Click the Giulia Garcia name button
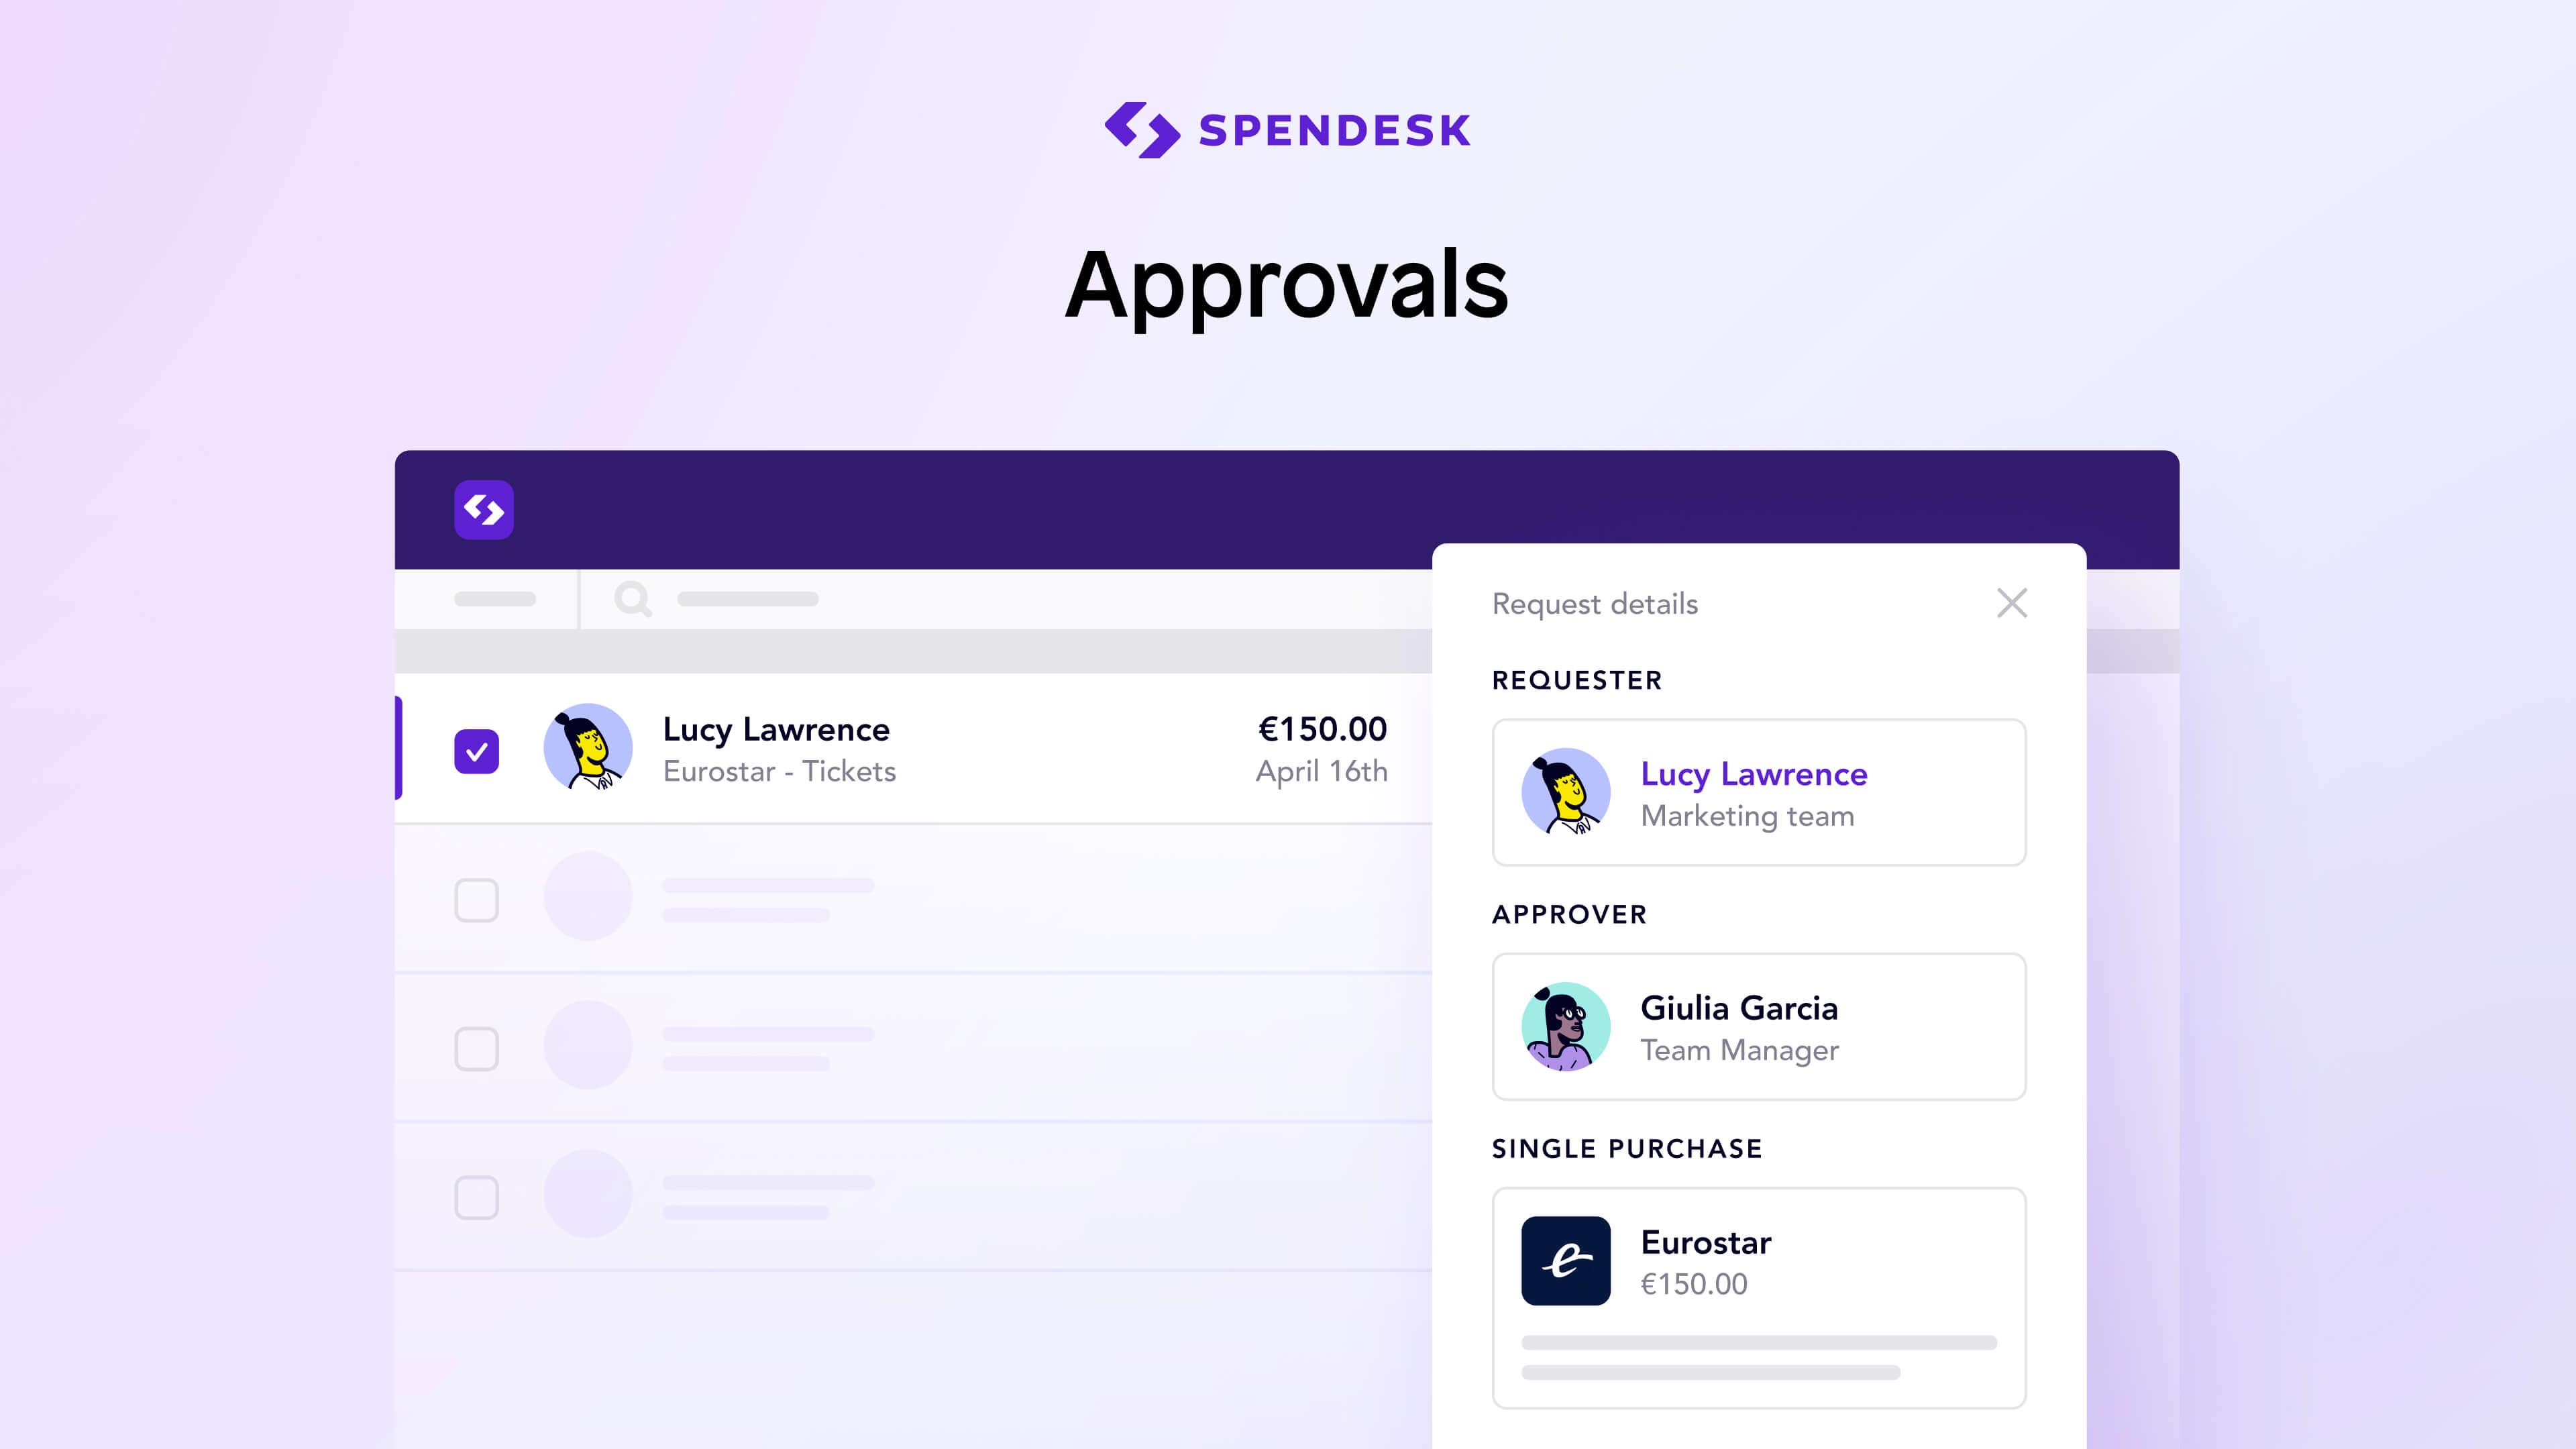Viewport: 2576px width, 1449px height. click(x=1739, y=1008)
